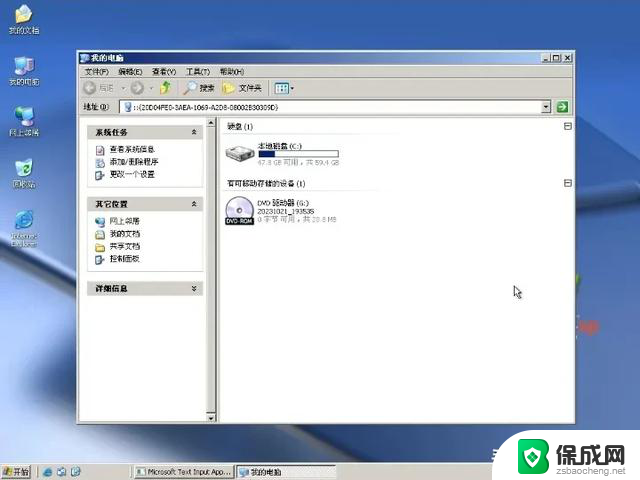
Task: Click the '20231021_193535' disc label text
Action: (x=285, y=211)
